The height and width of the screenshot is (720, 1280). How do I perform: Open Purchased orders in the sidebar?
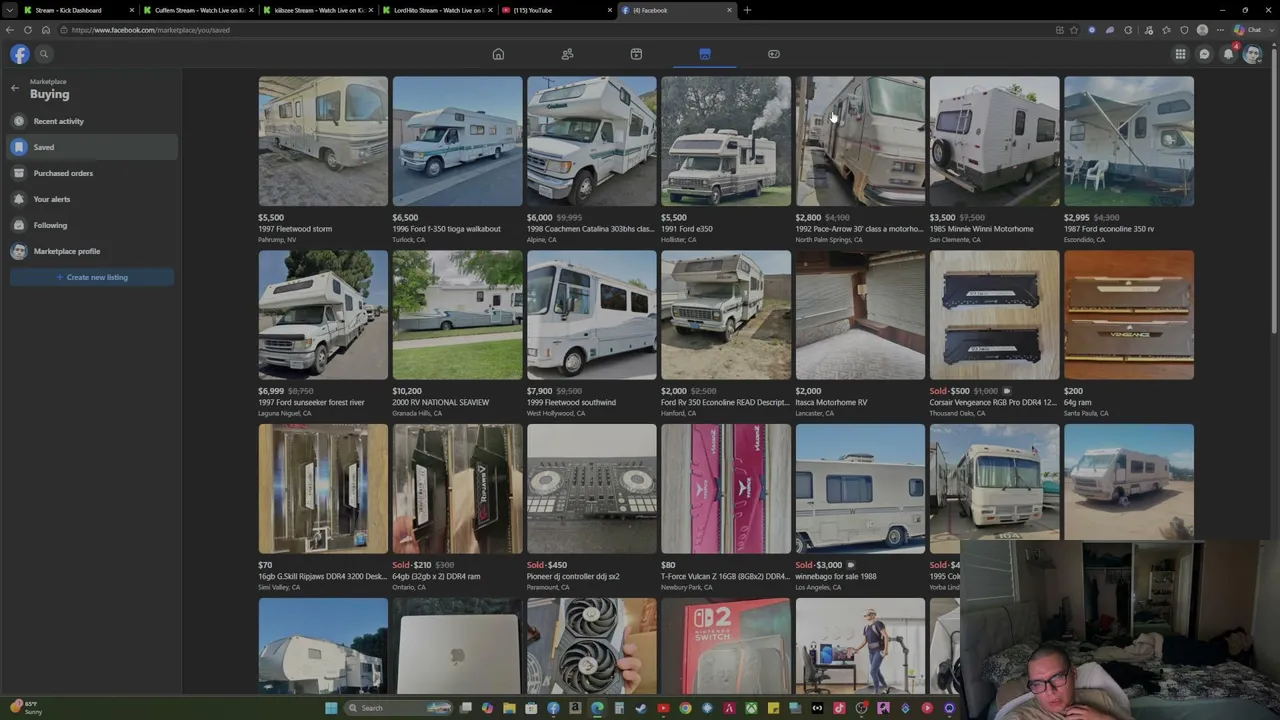pyautogui.click(x=92, y=173)
